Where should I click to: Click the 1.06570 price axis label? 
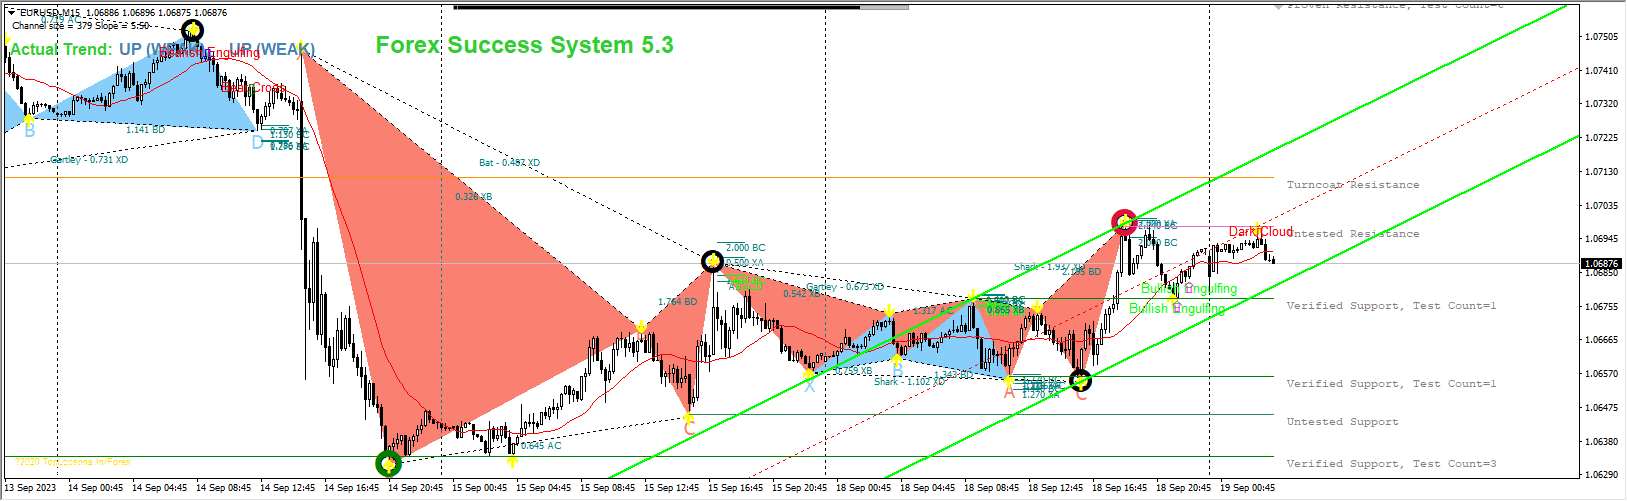(x=1602, y=374)
